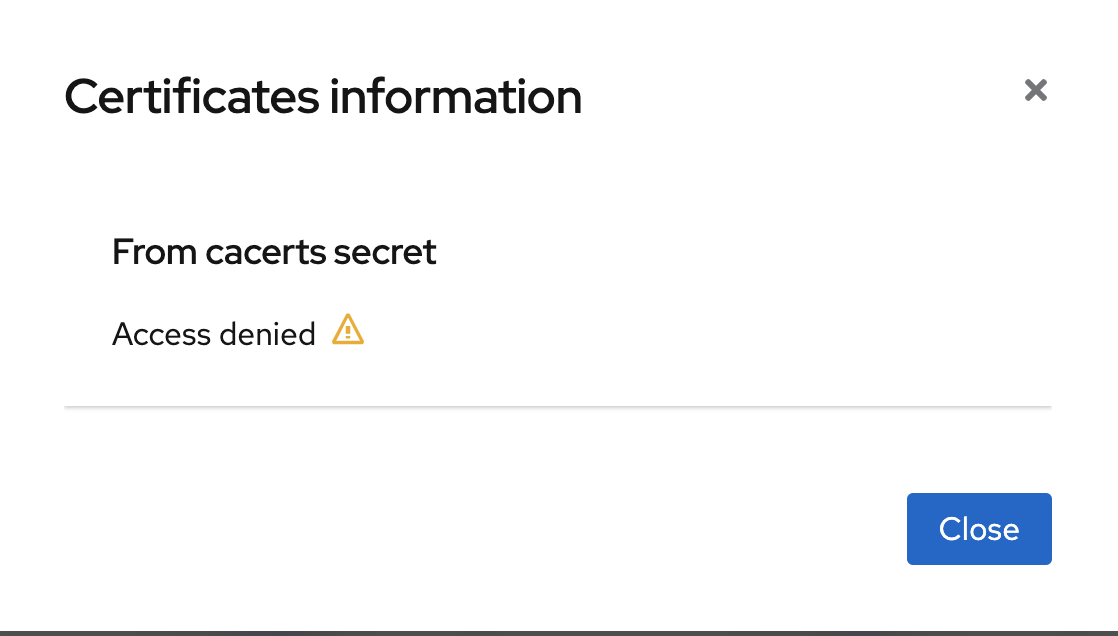1118x636 pixels.
Task: Click the warning triangle next to Access denied
Action: [347, 330]
